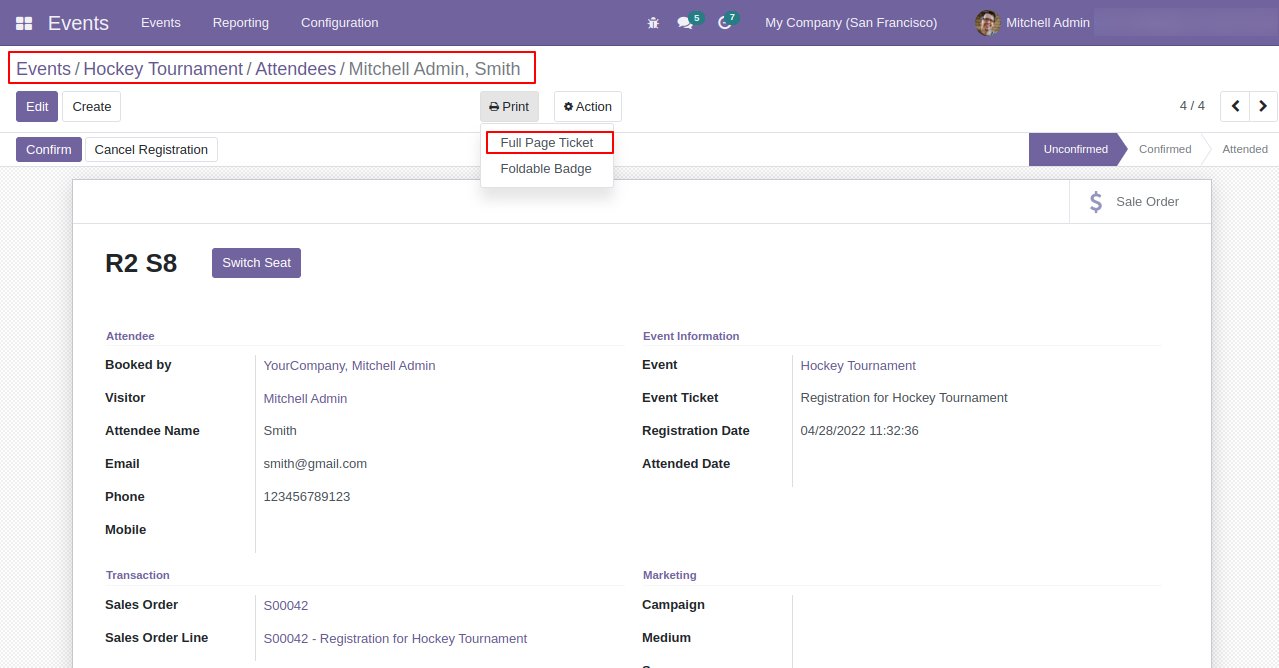Go to Hockey Tournament breadcrumb

[163, 69]
